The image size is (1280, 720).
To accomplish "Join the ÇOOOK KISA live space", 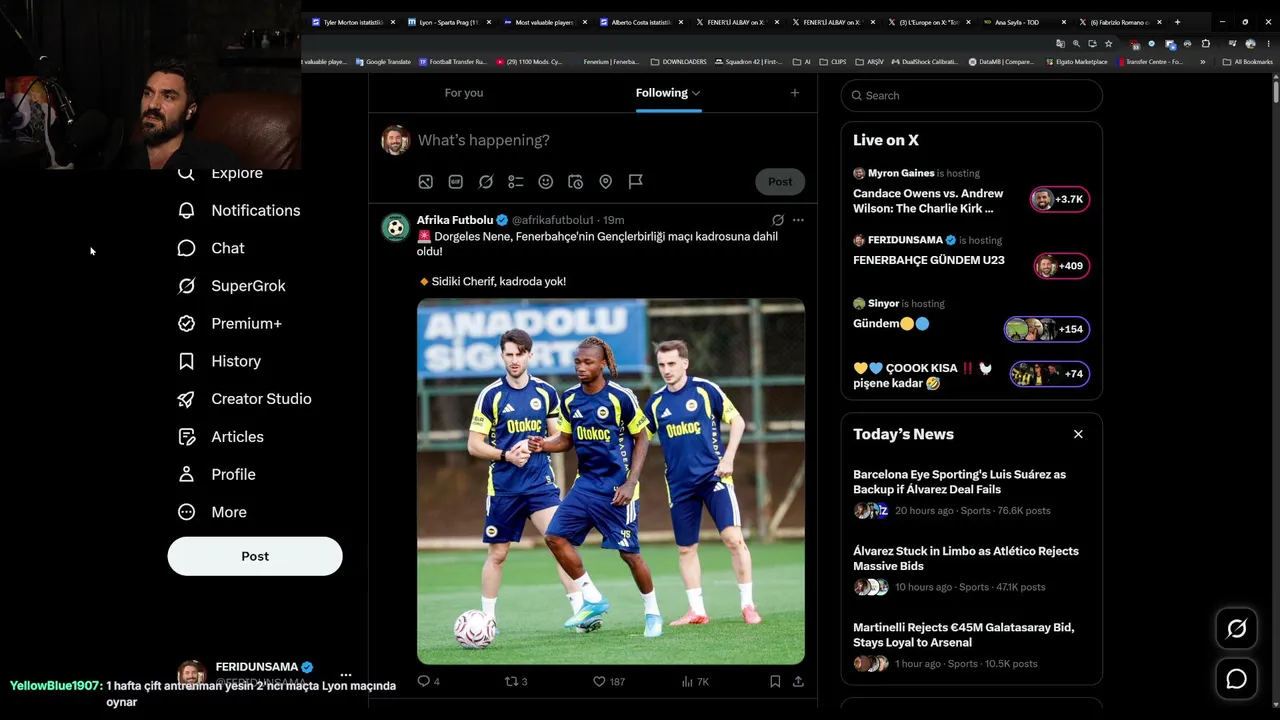I will coord(971,375).
